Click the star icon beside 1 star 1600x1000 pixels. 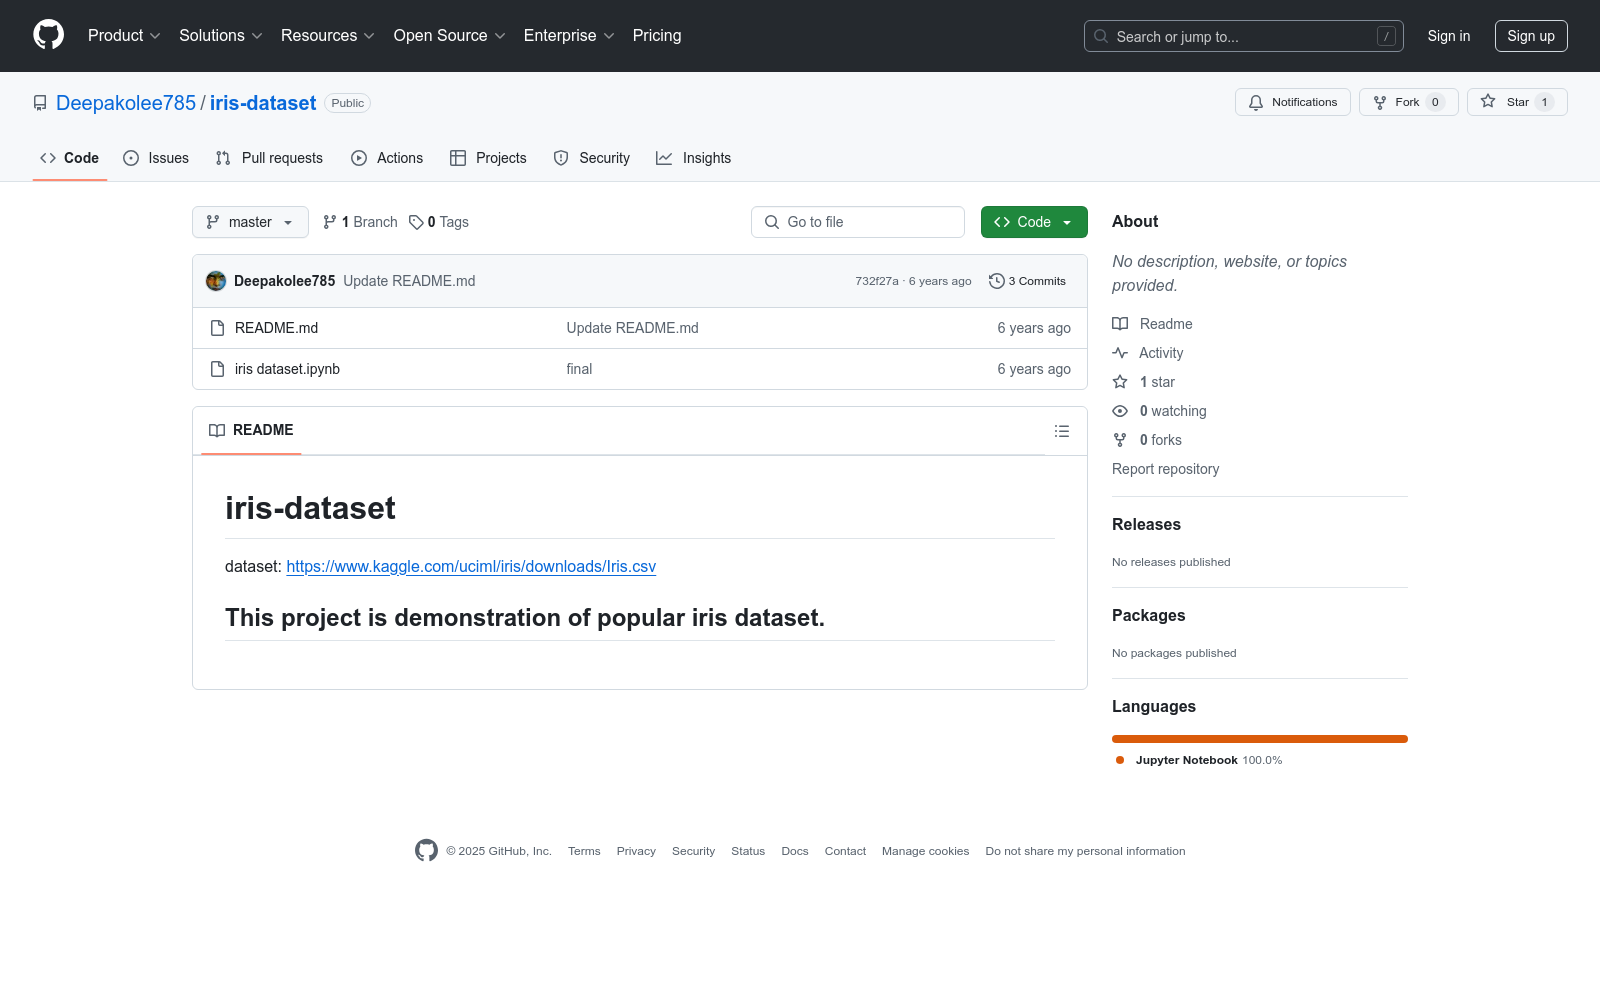tap(1120, 382)
